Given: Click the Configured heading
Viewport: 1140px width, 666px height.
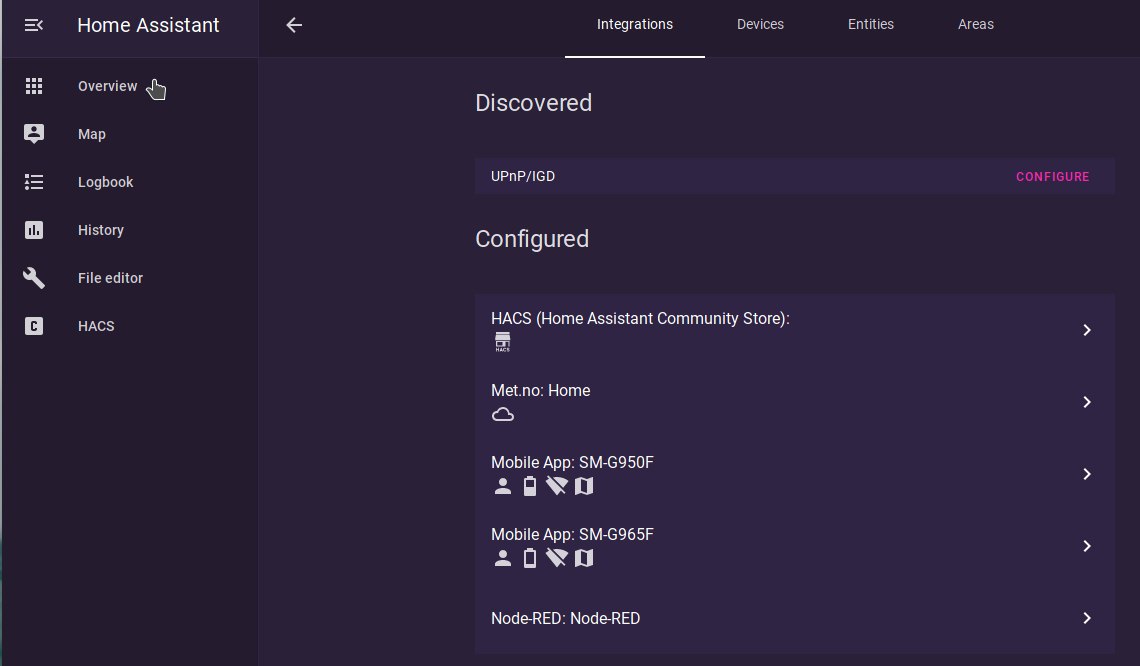Looking at the screenshot, I should point(532,239).
